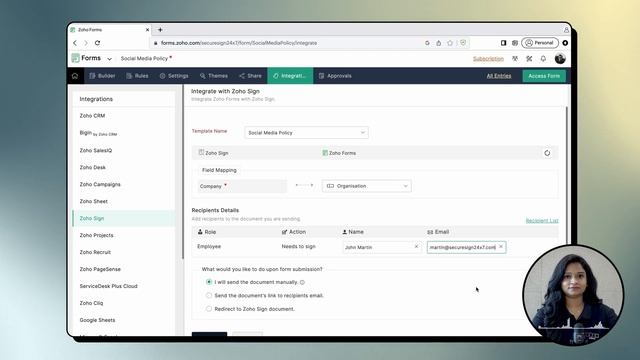The image size is (640, 360).
Task: Select 'I will send the document manually'
Action: [x=209, y=282]
